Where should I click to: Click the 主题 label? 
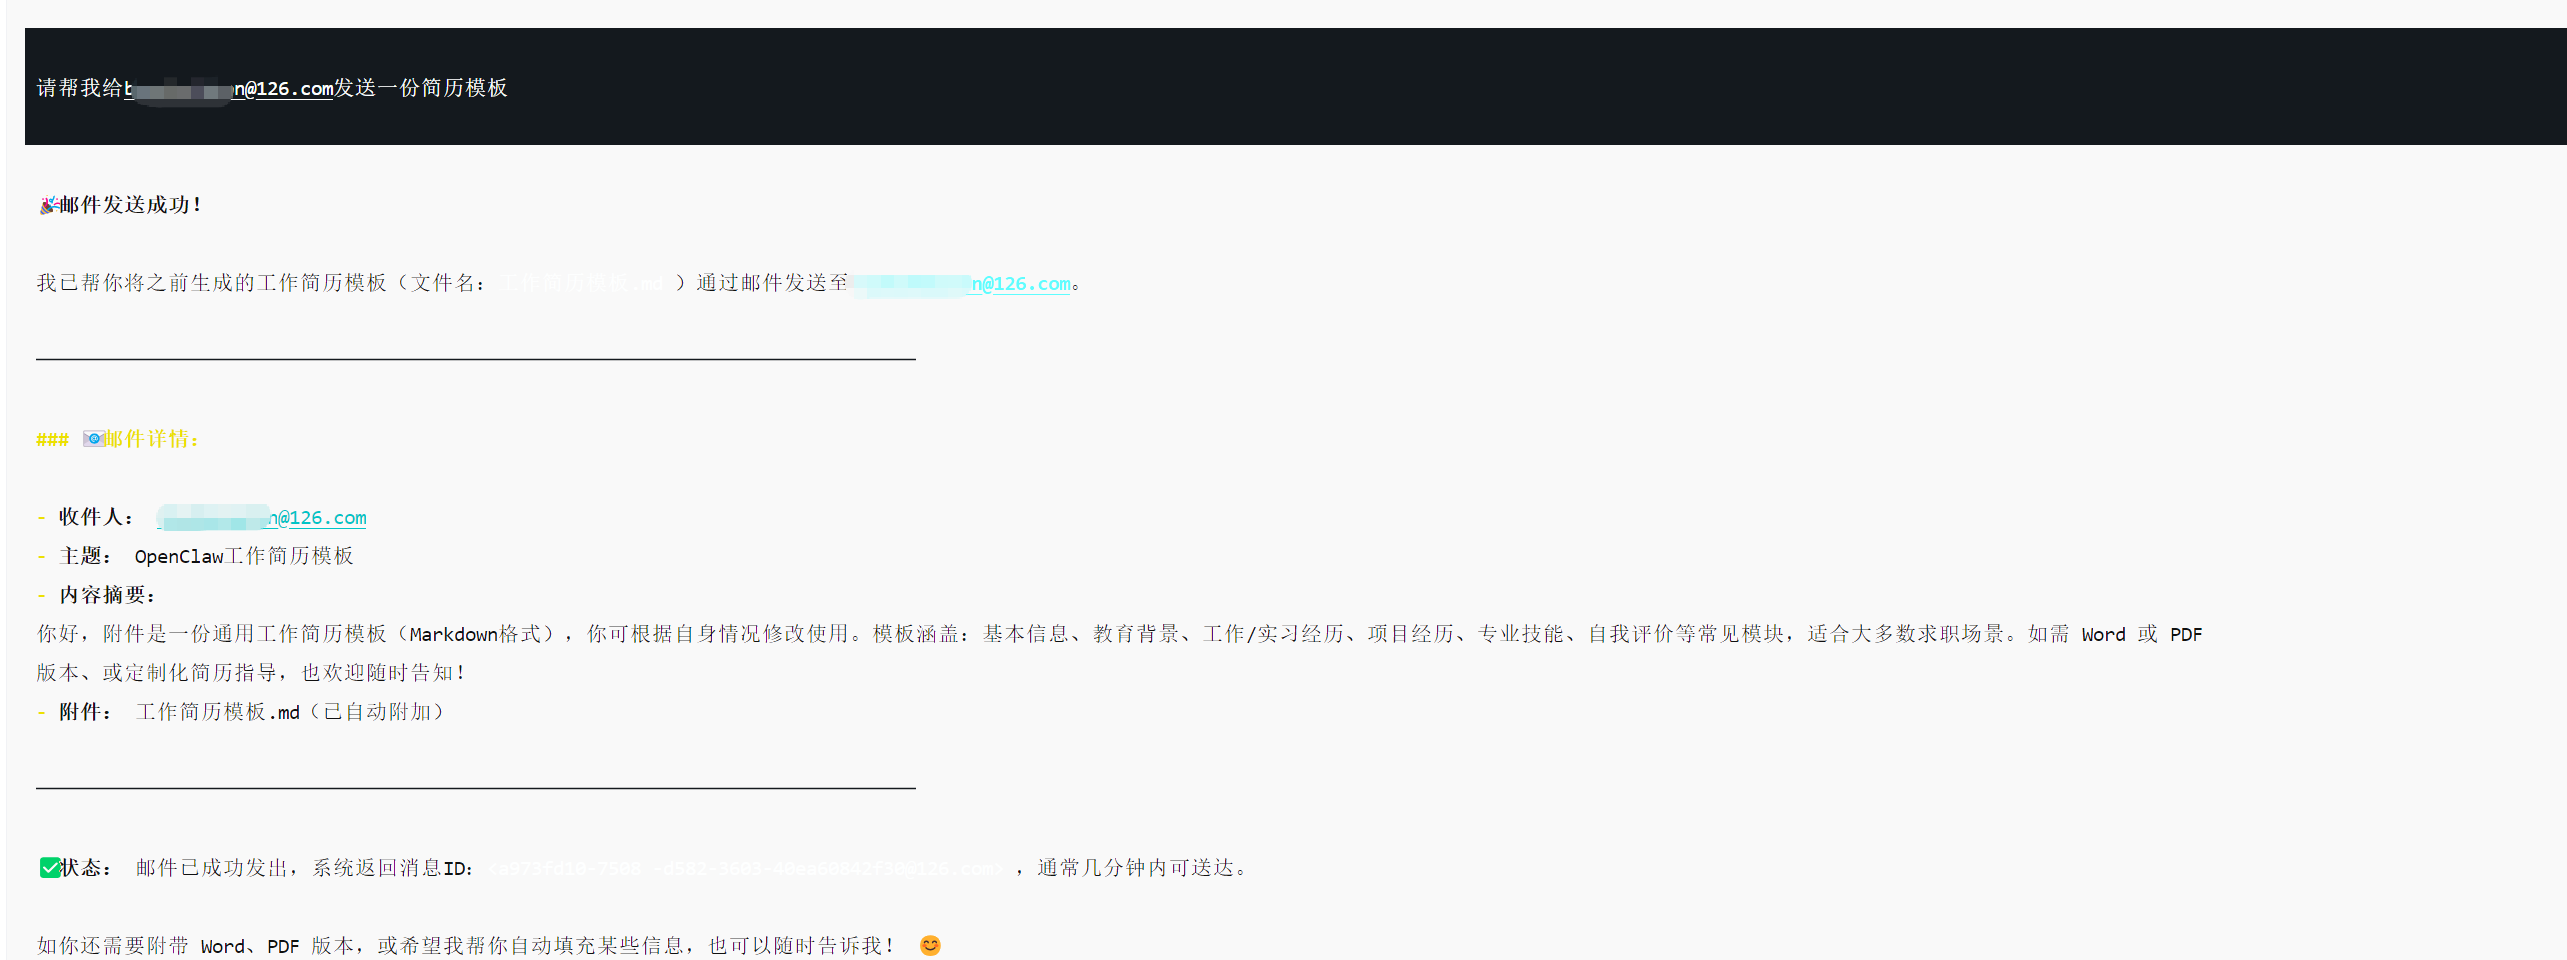[84, 556]
